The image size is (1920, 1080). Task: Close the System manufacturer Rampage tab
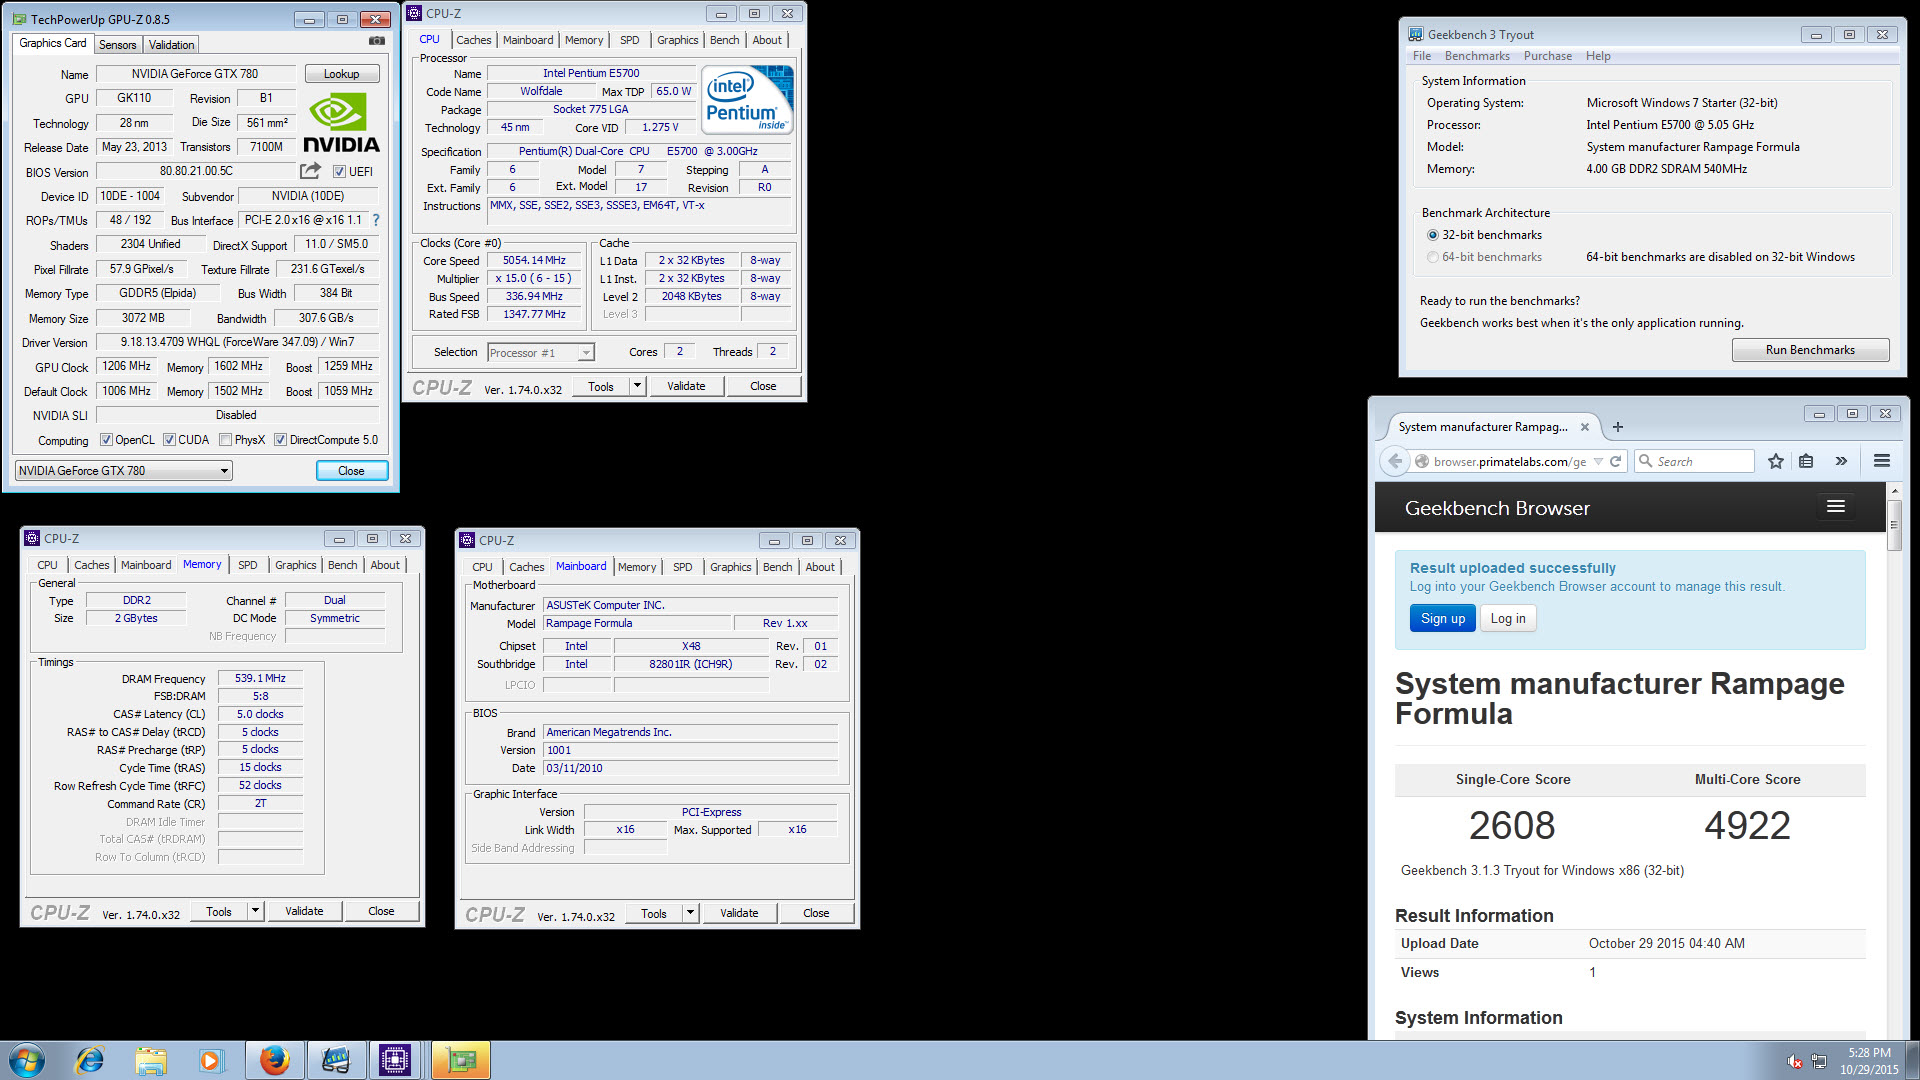coord(1585,427)
